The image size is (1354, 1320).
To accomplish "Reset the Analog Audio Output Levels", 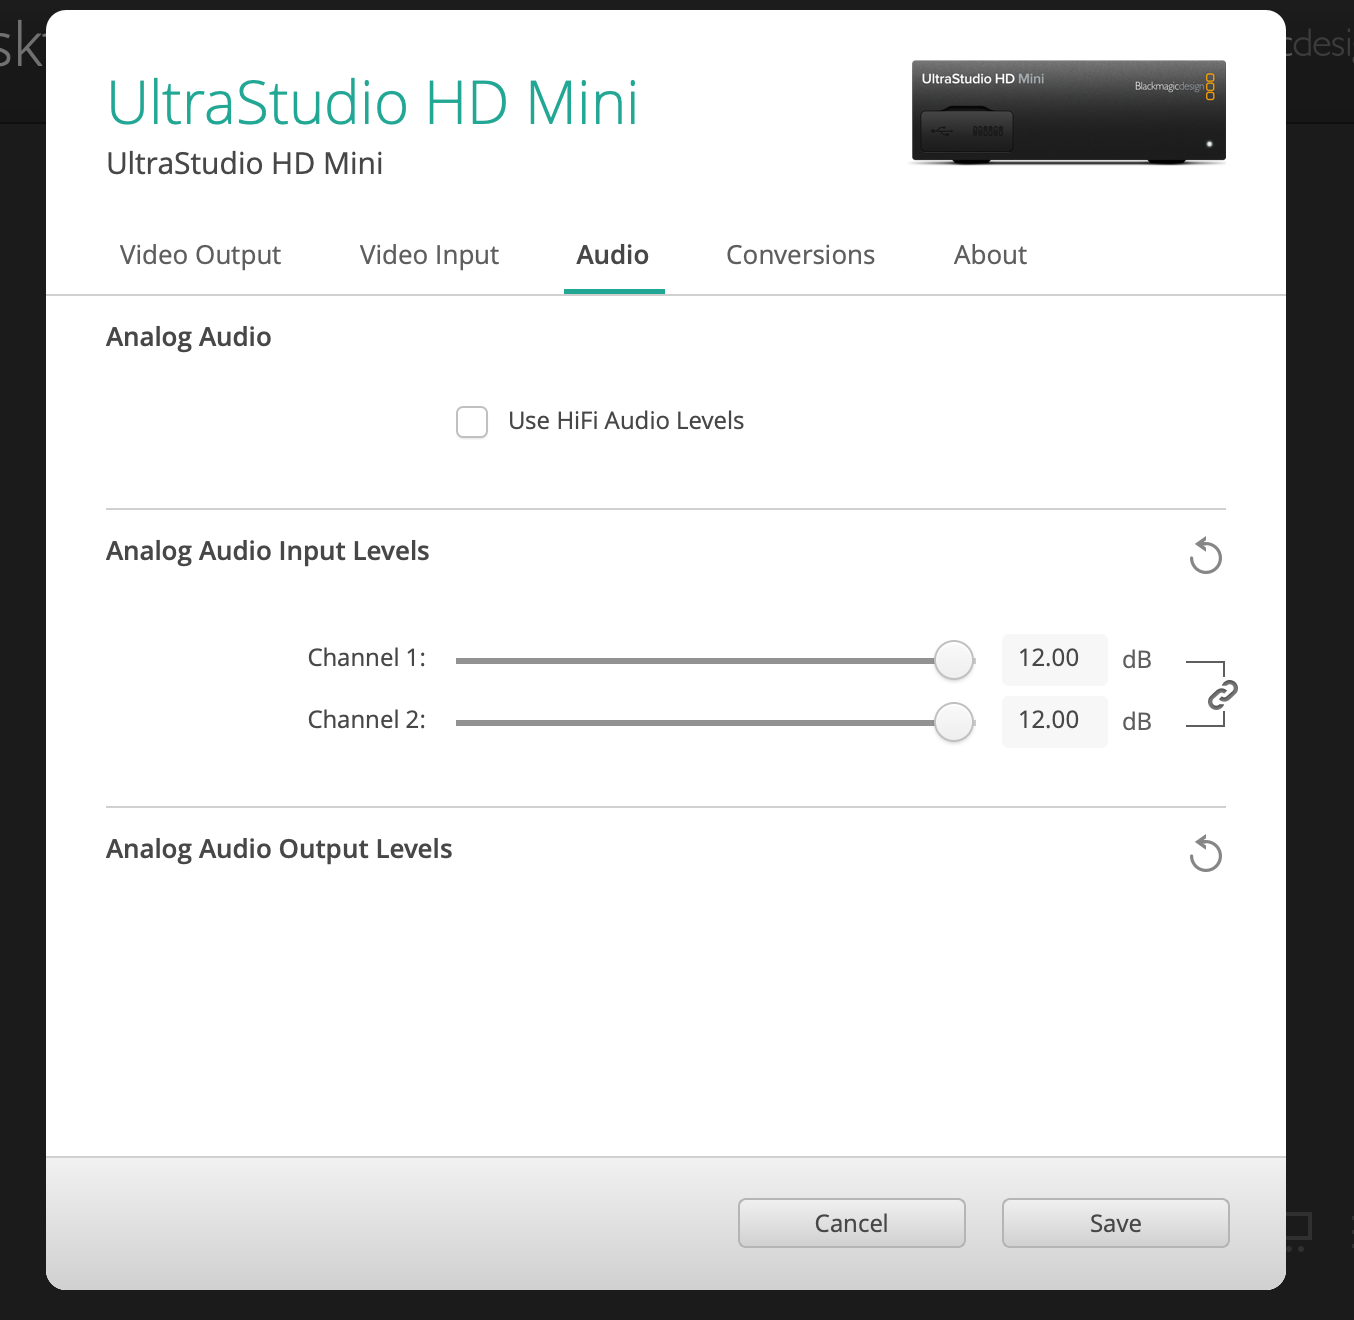I will pyautogui.click(x=1206, y=854).
